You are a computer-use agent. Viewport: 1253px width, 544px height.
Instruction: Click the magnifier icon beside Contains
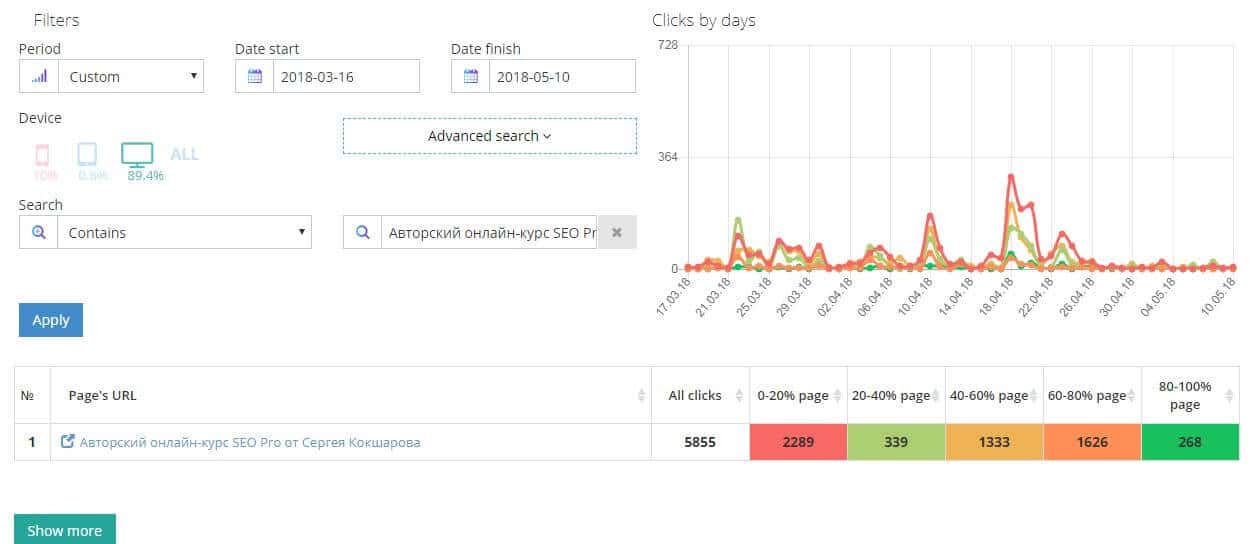38,232
